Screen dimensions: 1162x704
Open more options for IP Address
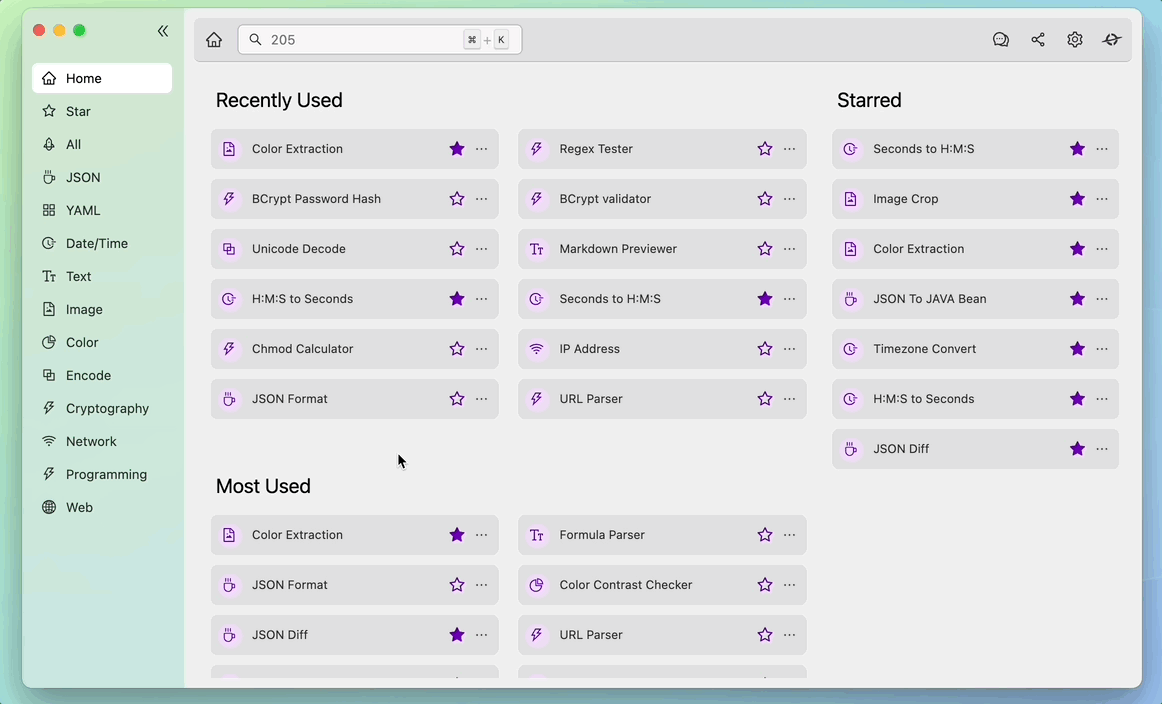[x=790, y=349]
